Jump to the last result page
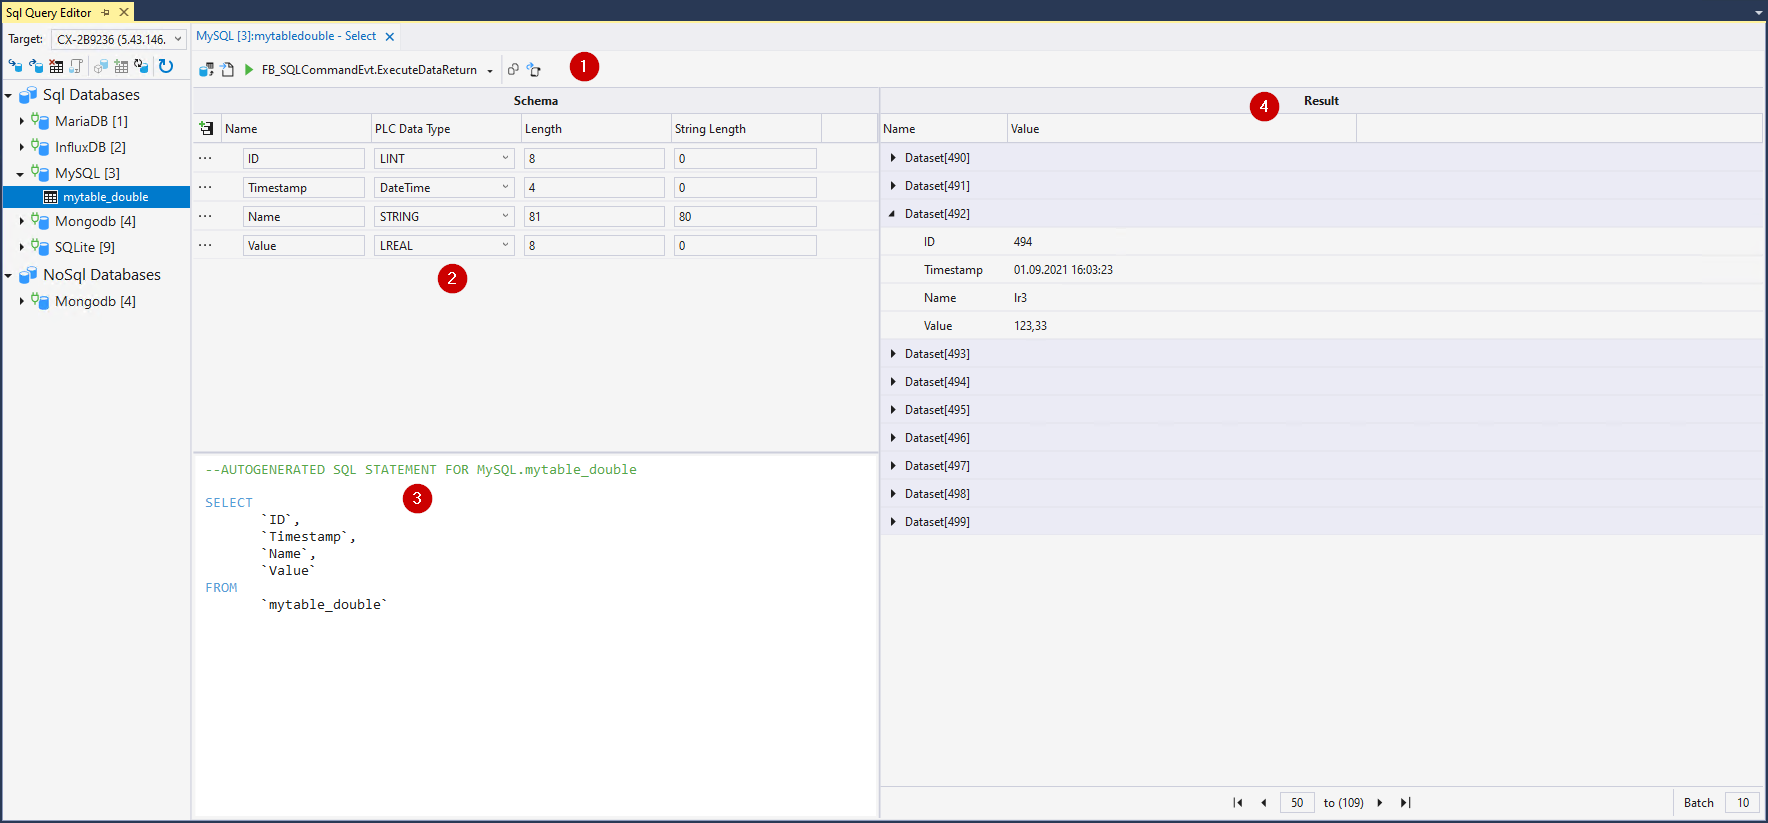 tap(1405, 802)
